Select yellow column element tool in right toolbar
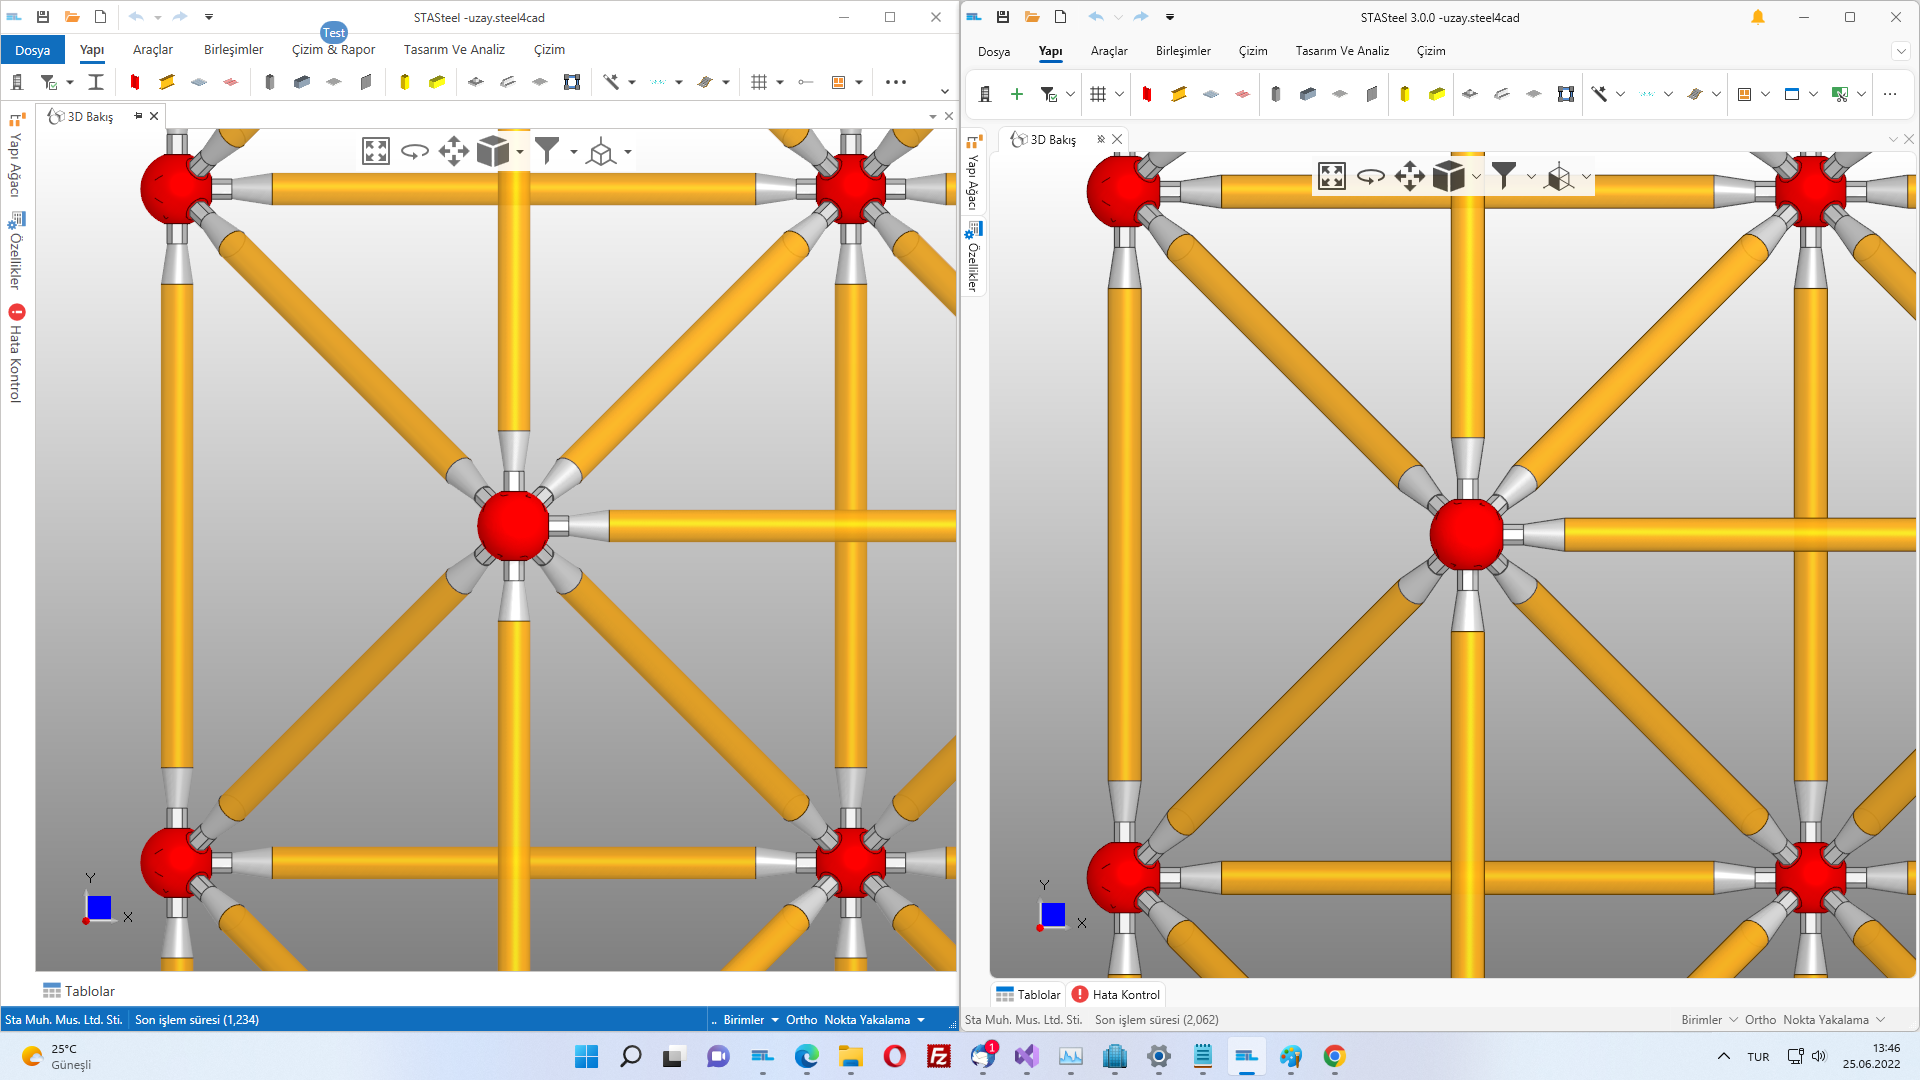Screen dimensions: 1920x1080 [1405, 94]
